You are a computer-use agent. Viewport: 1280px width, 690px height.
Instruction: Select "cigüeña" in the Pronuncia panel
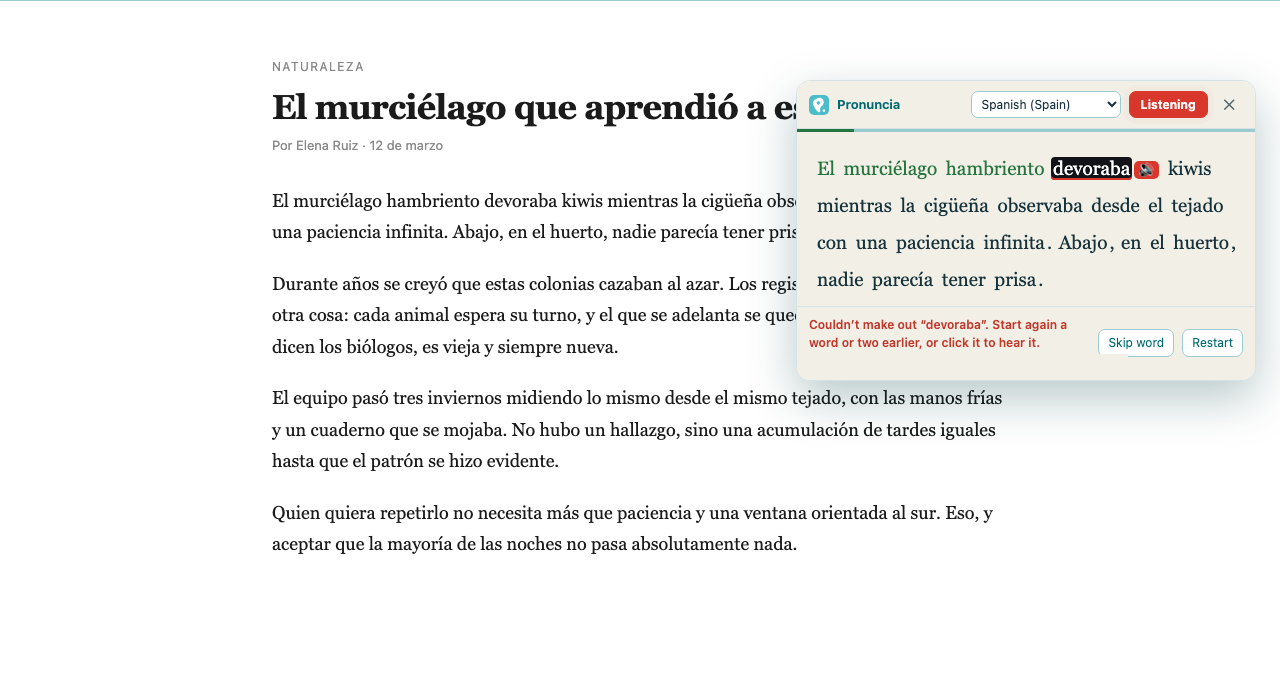957,206
